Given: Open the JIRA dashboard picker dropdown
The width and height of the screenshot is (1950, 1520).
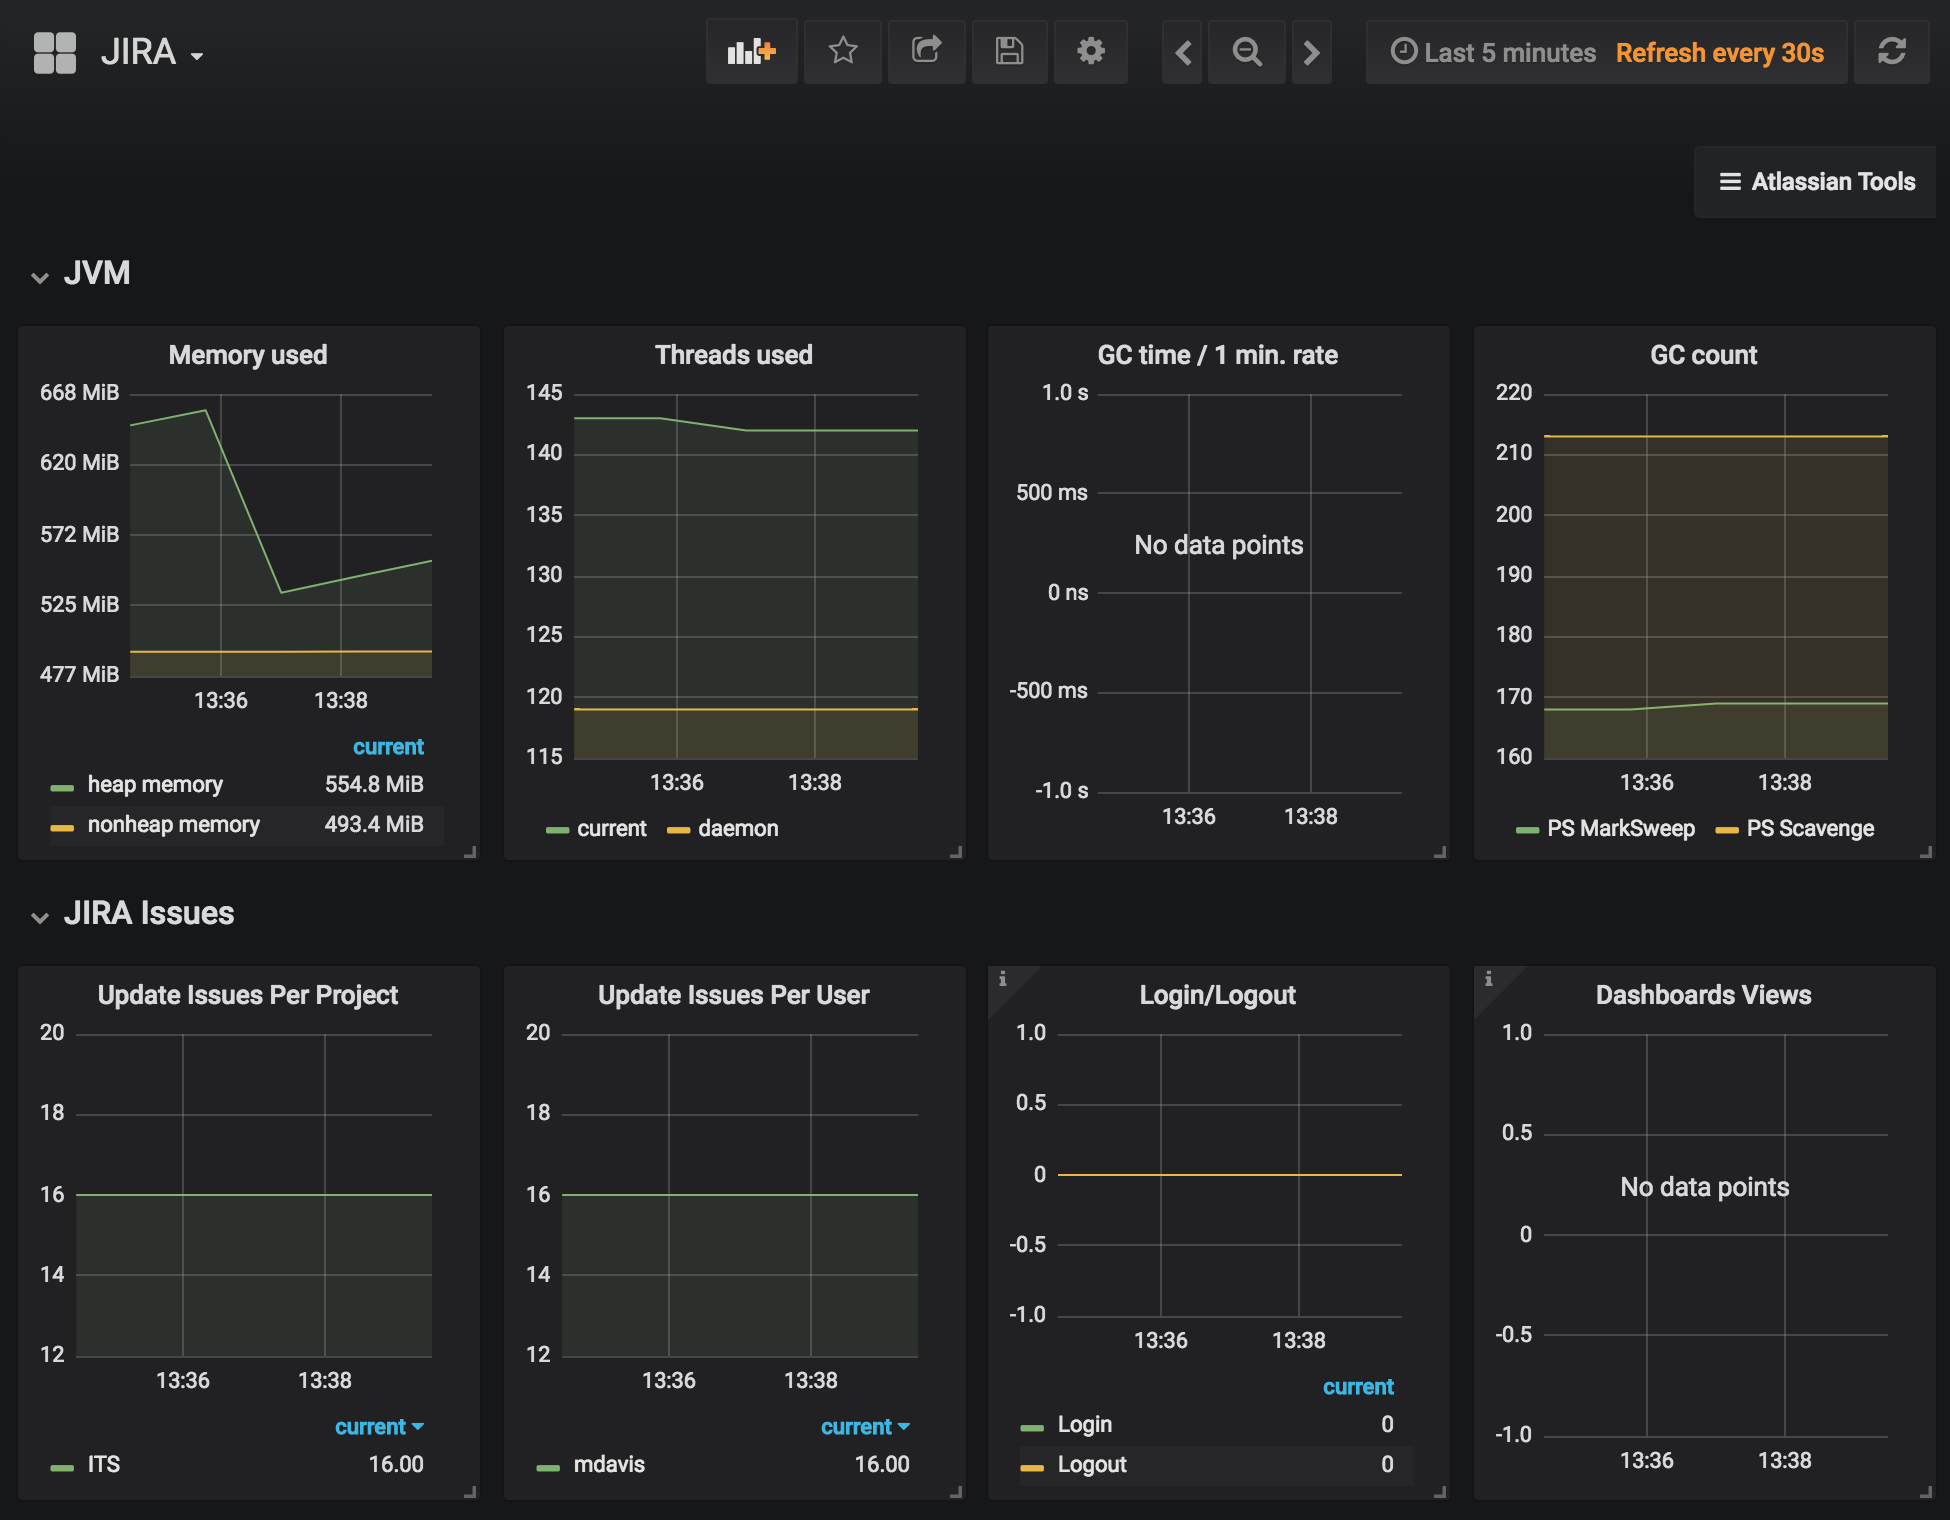Looking at the screenshot, I should coord(150,53).
